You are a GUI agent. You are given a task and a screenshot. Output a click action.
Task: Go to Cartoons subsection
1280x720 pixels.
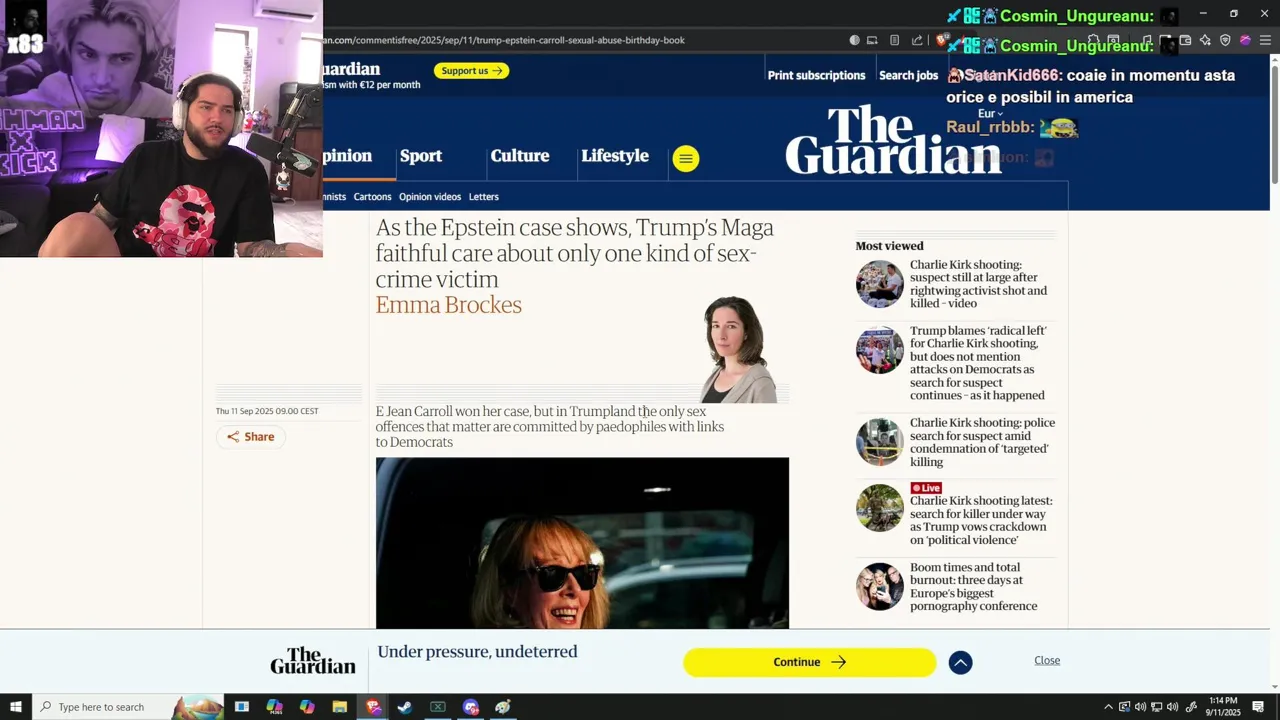(x=372, y=197)
